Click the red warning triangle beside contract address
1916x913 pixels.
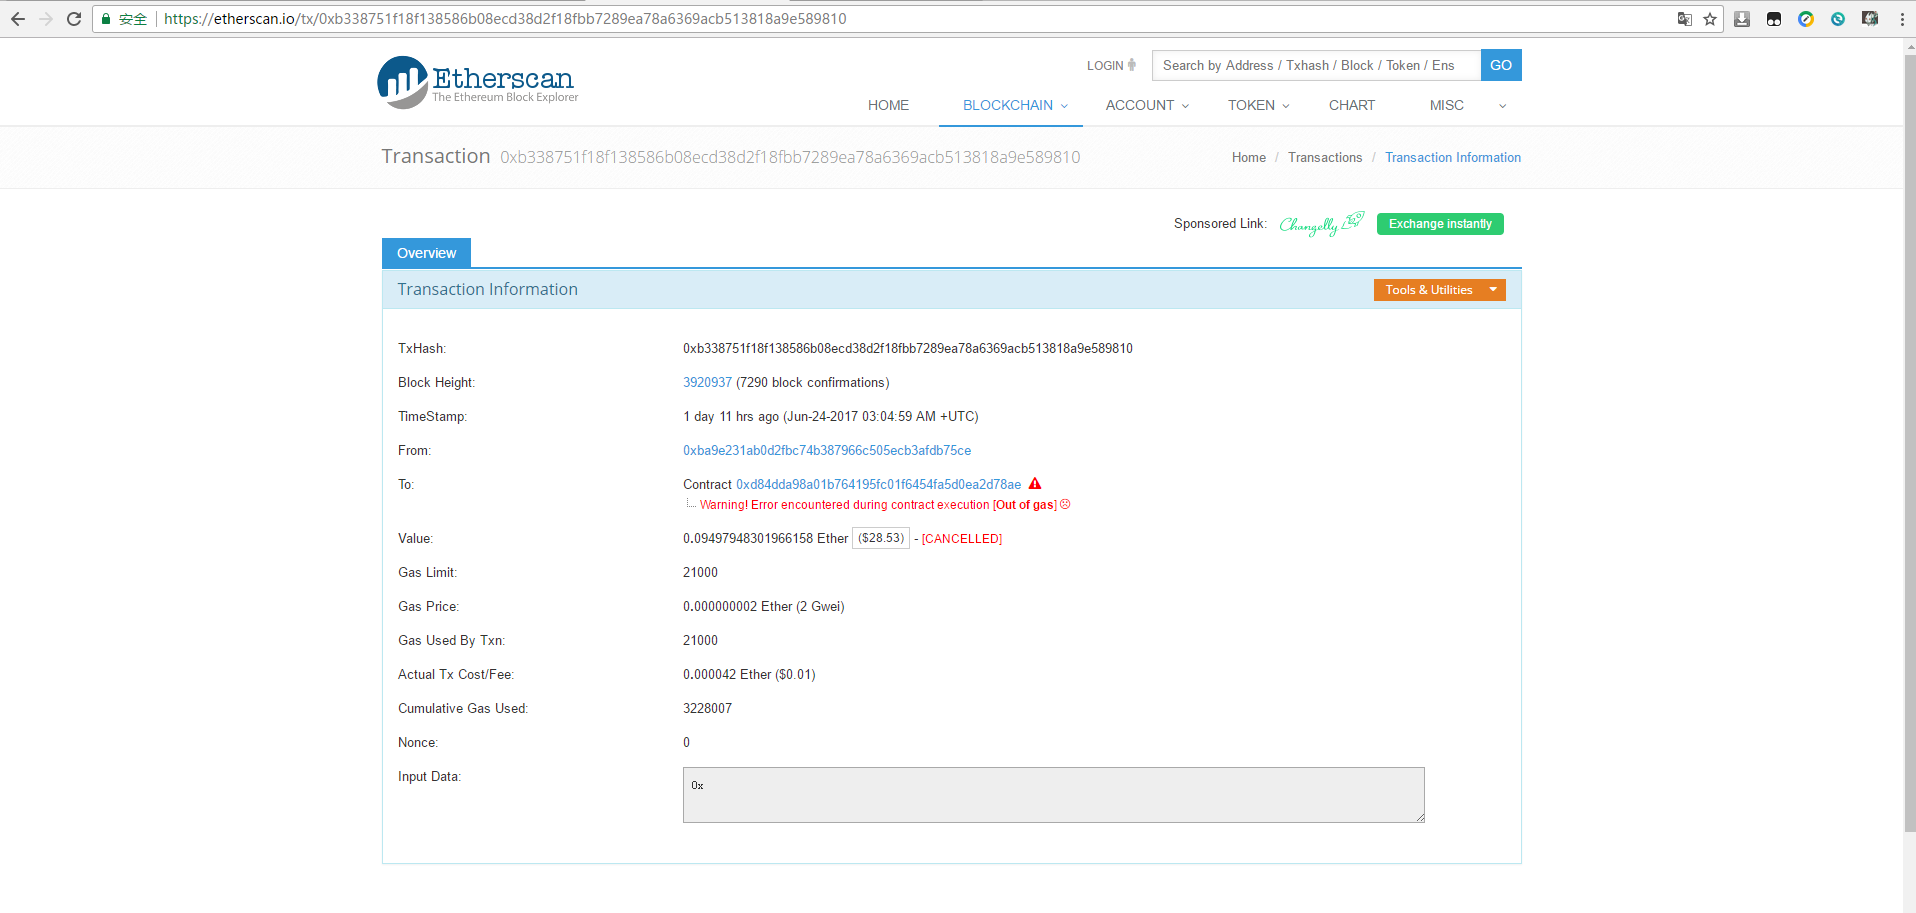[x=1035, y=483]
